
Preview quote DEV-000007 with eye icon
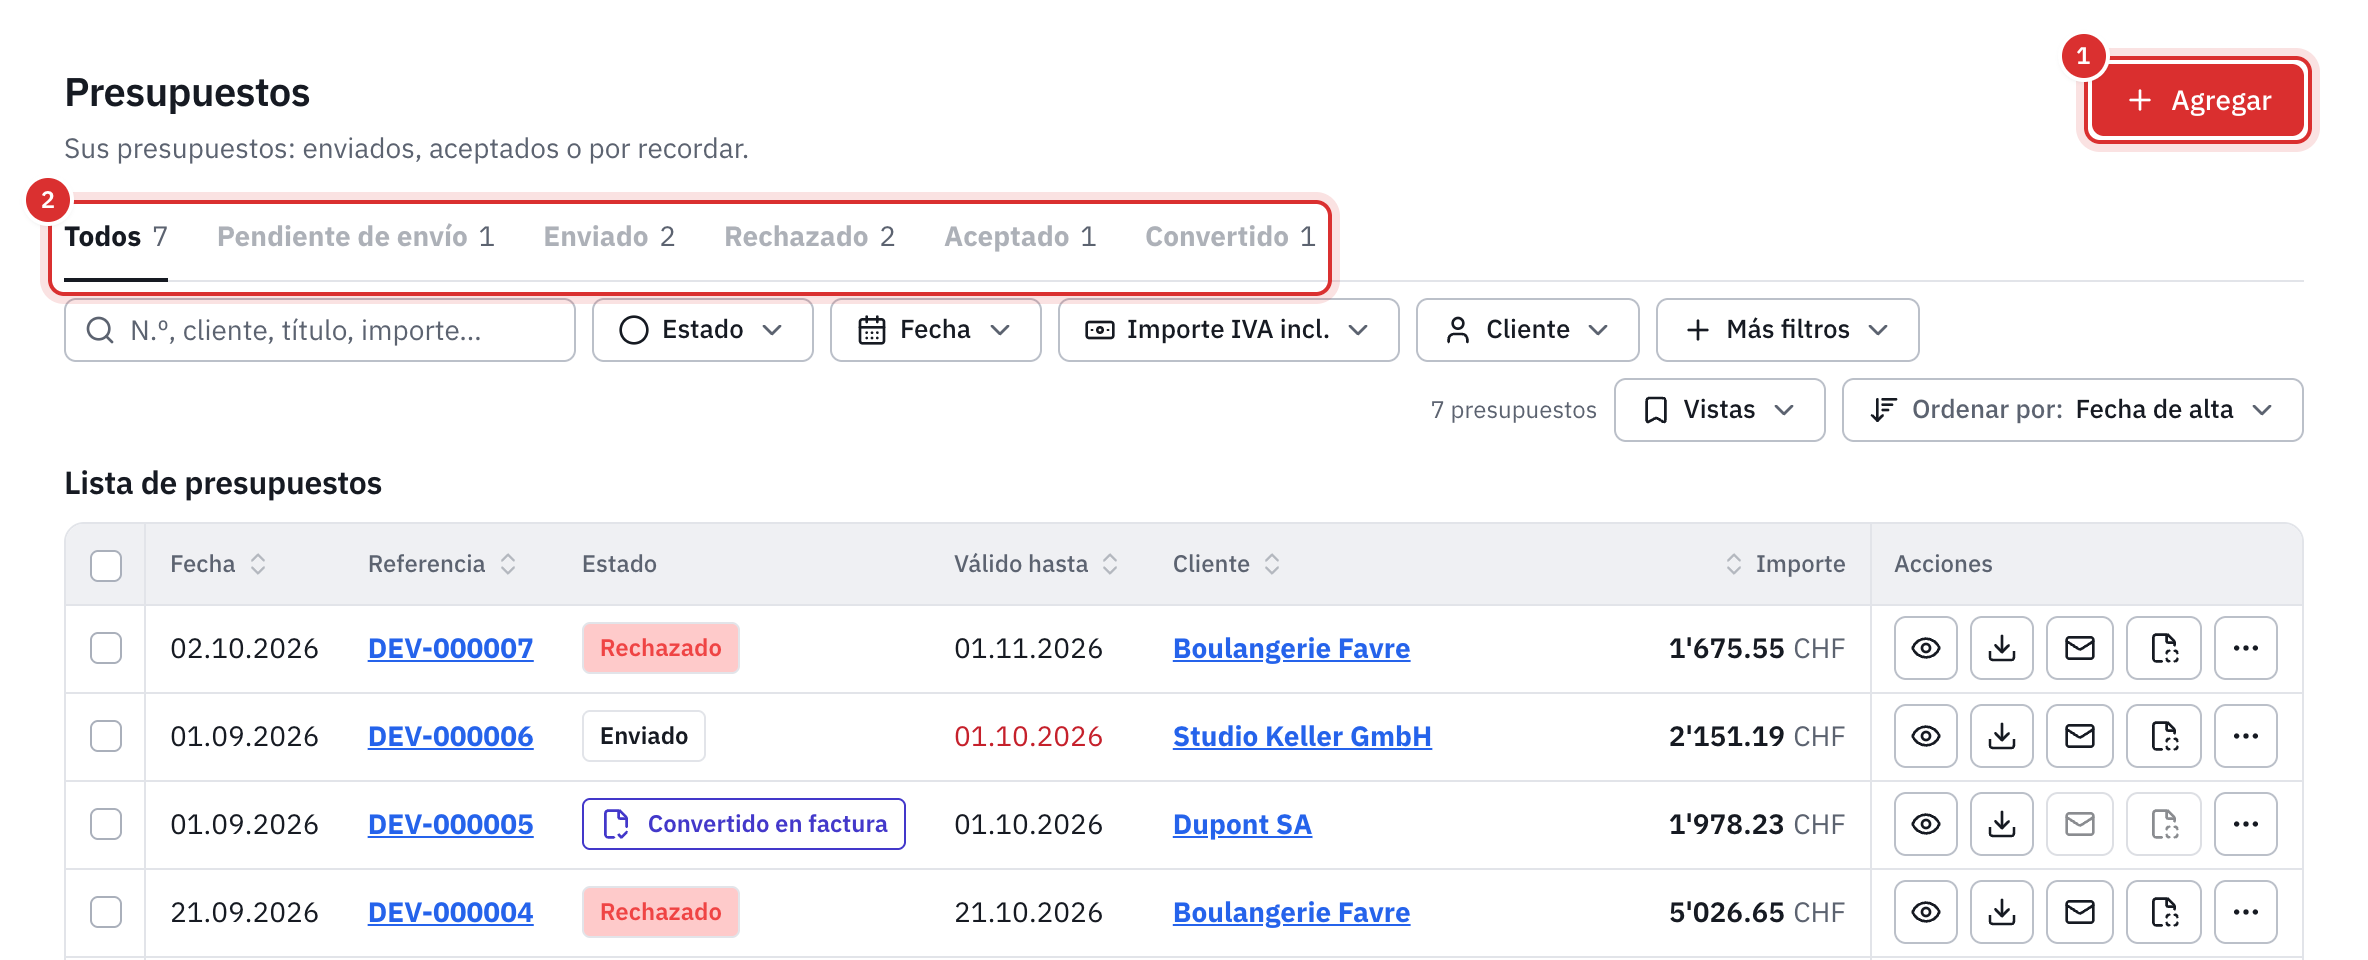[1925, 648]
